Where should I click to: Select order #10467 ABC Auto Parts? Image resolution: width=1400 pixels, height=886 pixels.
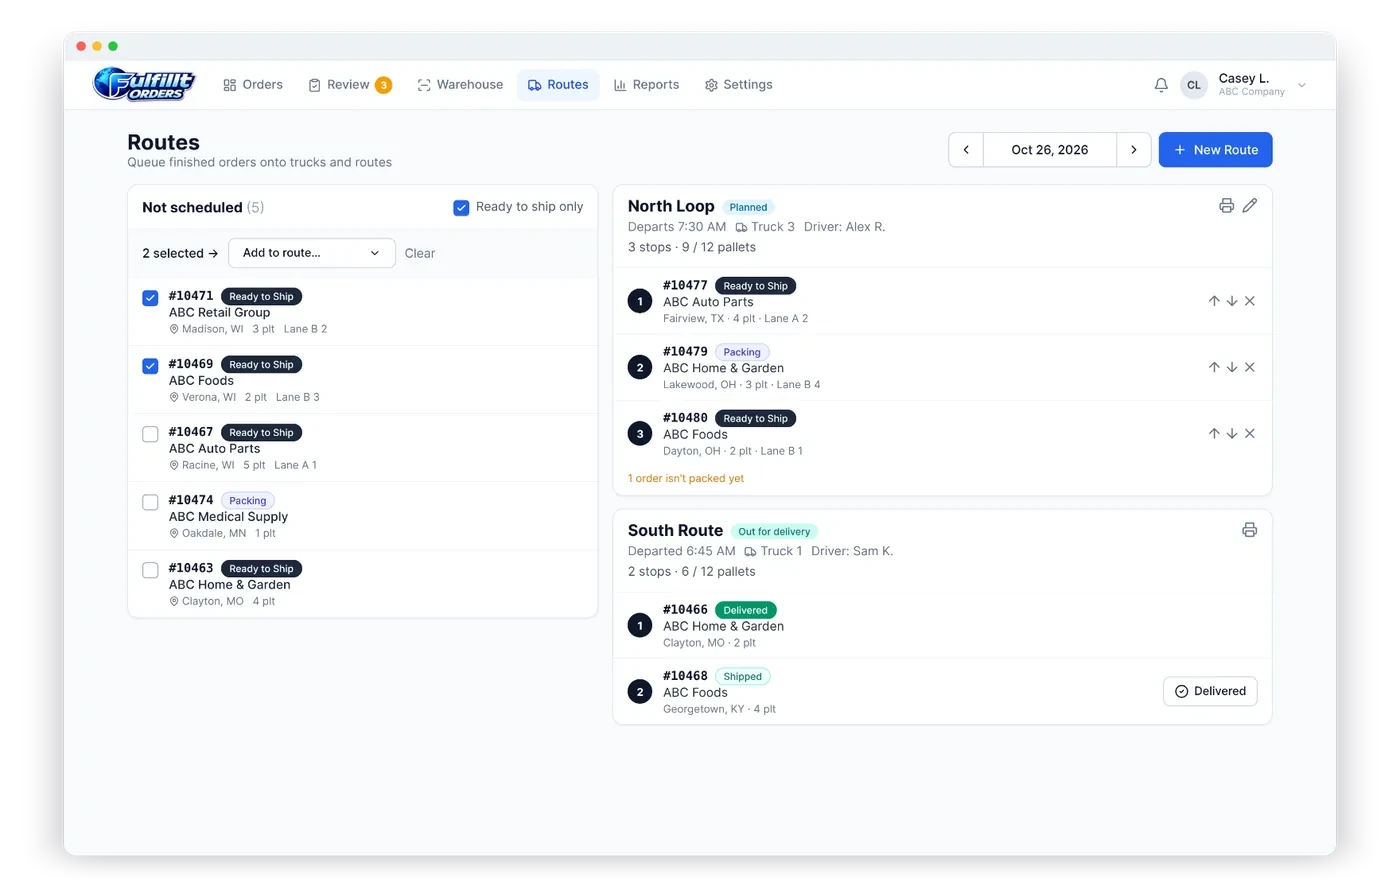(x=150, y=434)
